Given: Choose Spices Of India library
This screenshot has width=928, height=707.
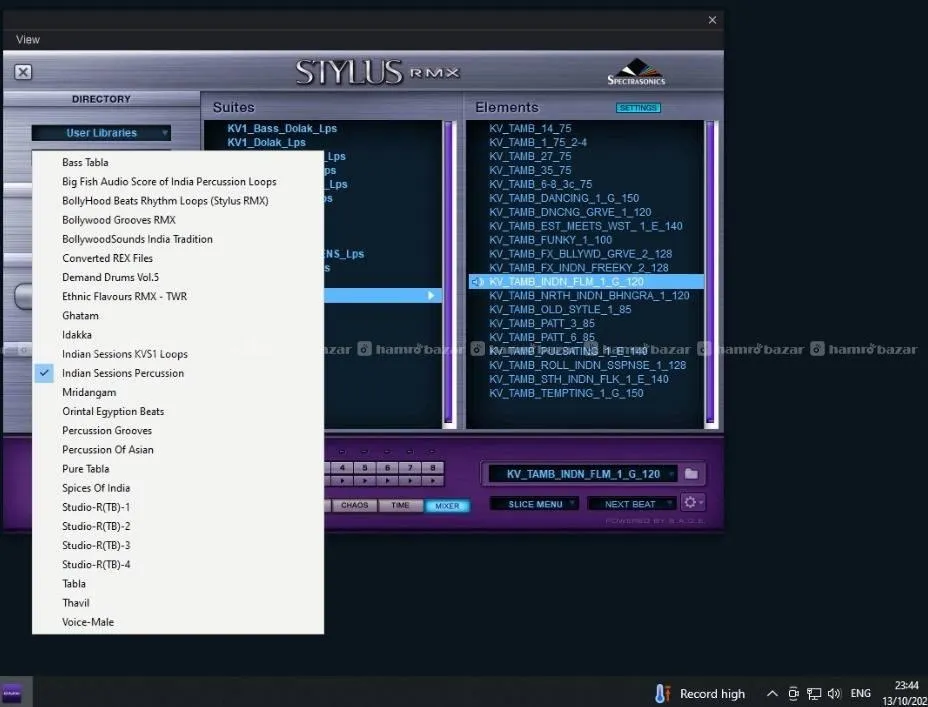Looking at the screenshot, I should tap(178, 488).
